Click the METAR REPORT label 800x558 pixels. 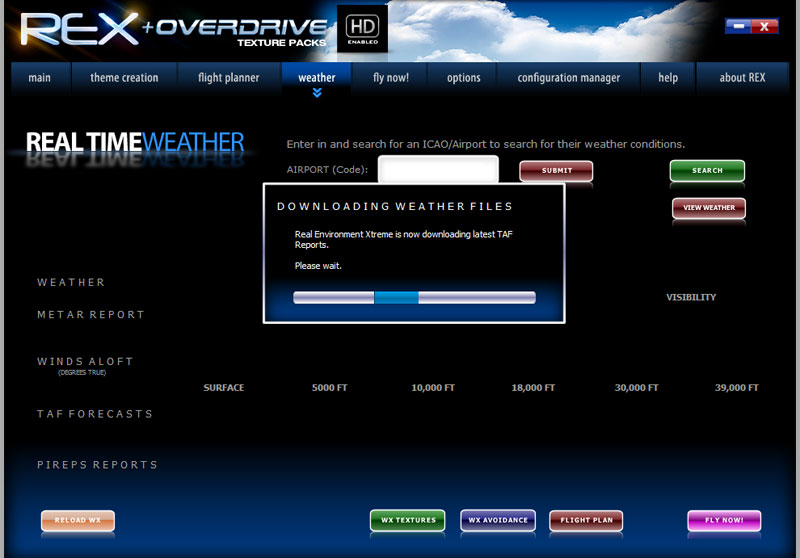click(91, 315)
